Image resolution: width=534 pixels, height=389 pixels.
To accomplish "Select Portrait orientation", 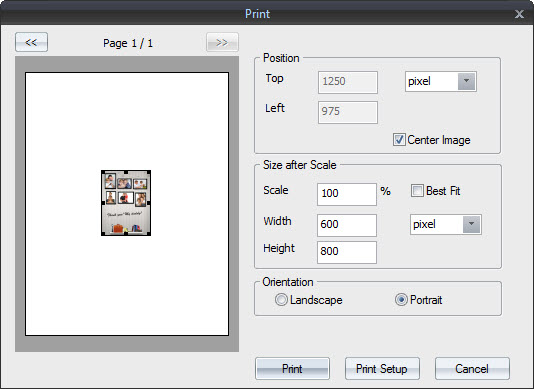I will pyautogui.click(x=401, y=300).
